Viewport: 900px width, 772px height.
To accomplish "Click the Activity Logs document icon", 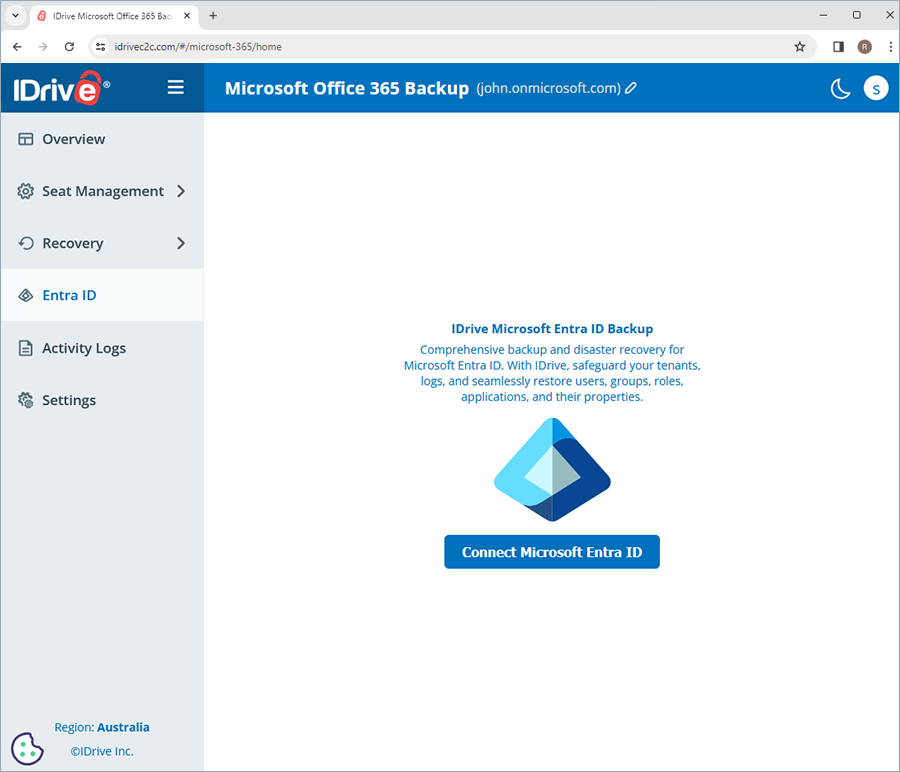I will tap(26, 348).
